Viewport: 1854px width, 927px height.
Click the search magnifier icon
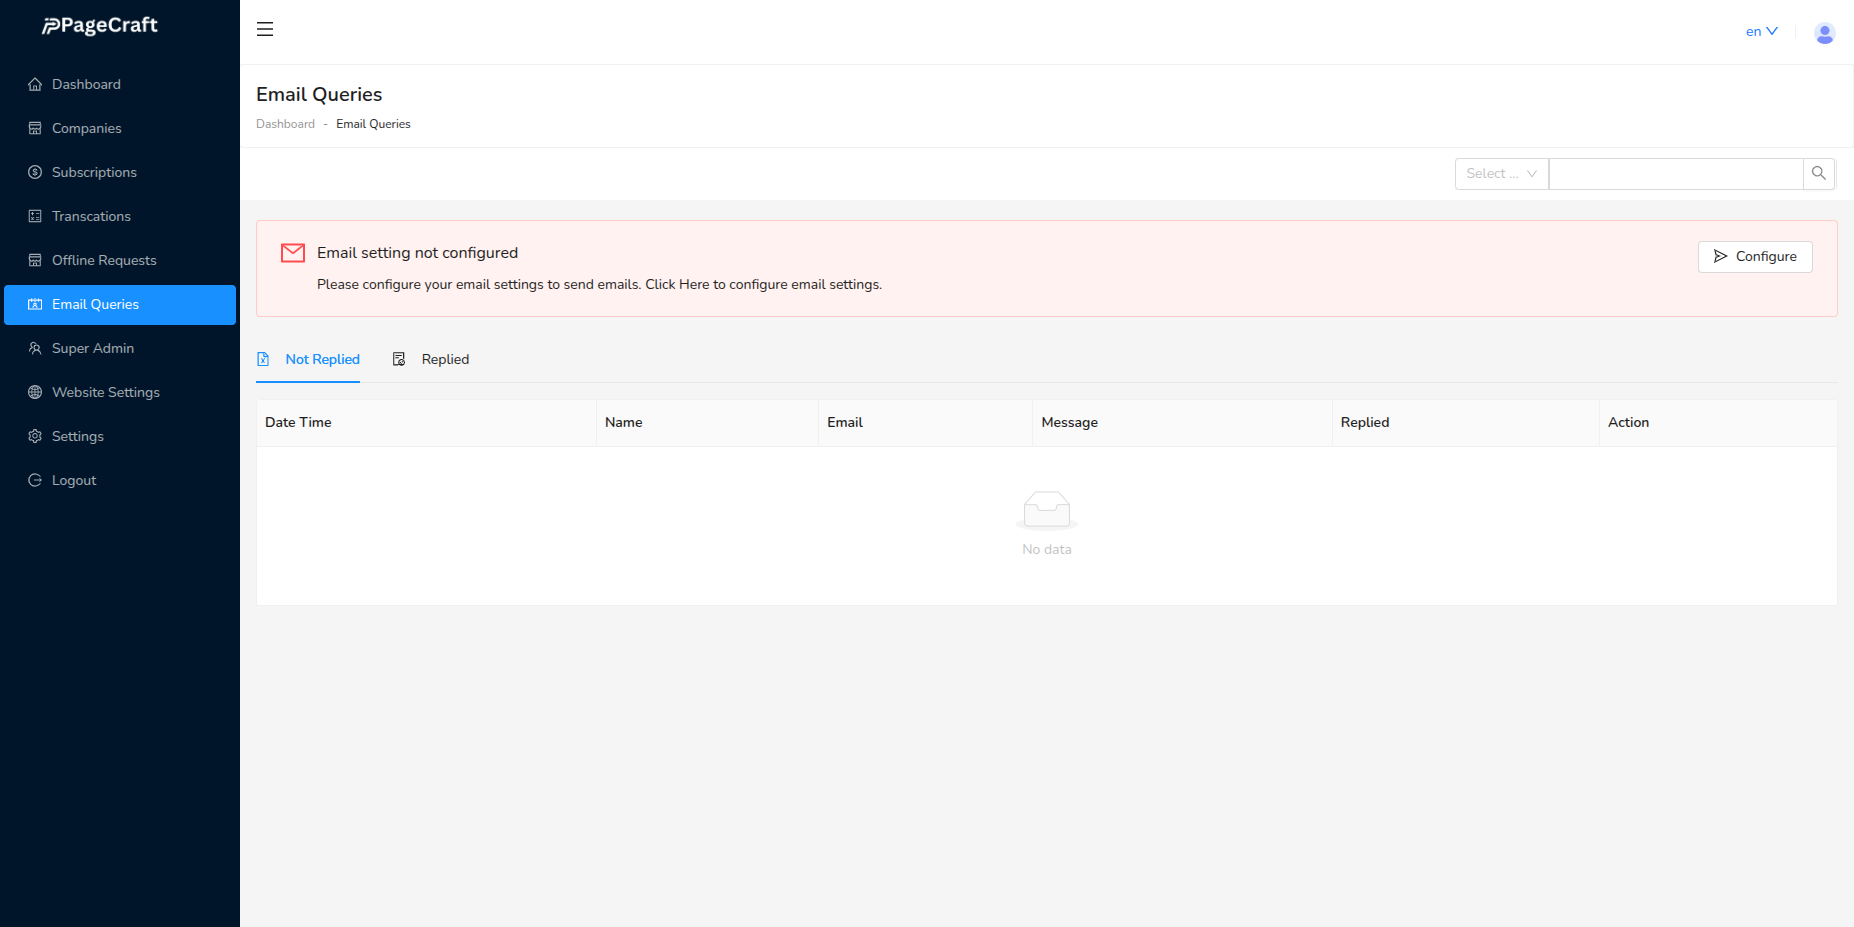pyautogui.click(x=1818, y=174)
